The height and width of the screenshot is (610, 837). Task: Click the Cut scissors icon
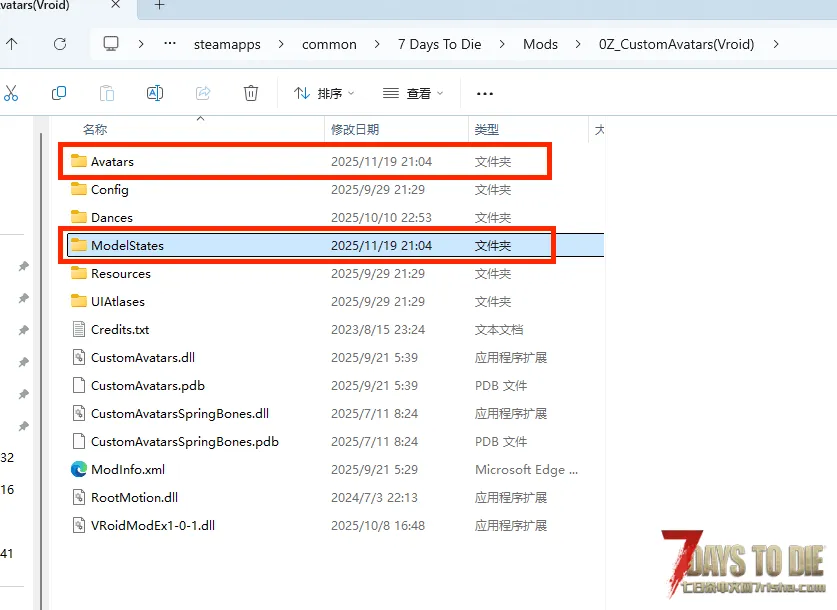coord(11,93)
